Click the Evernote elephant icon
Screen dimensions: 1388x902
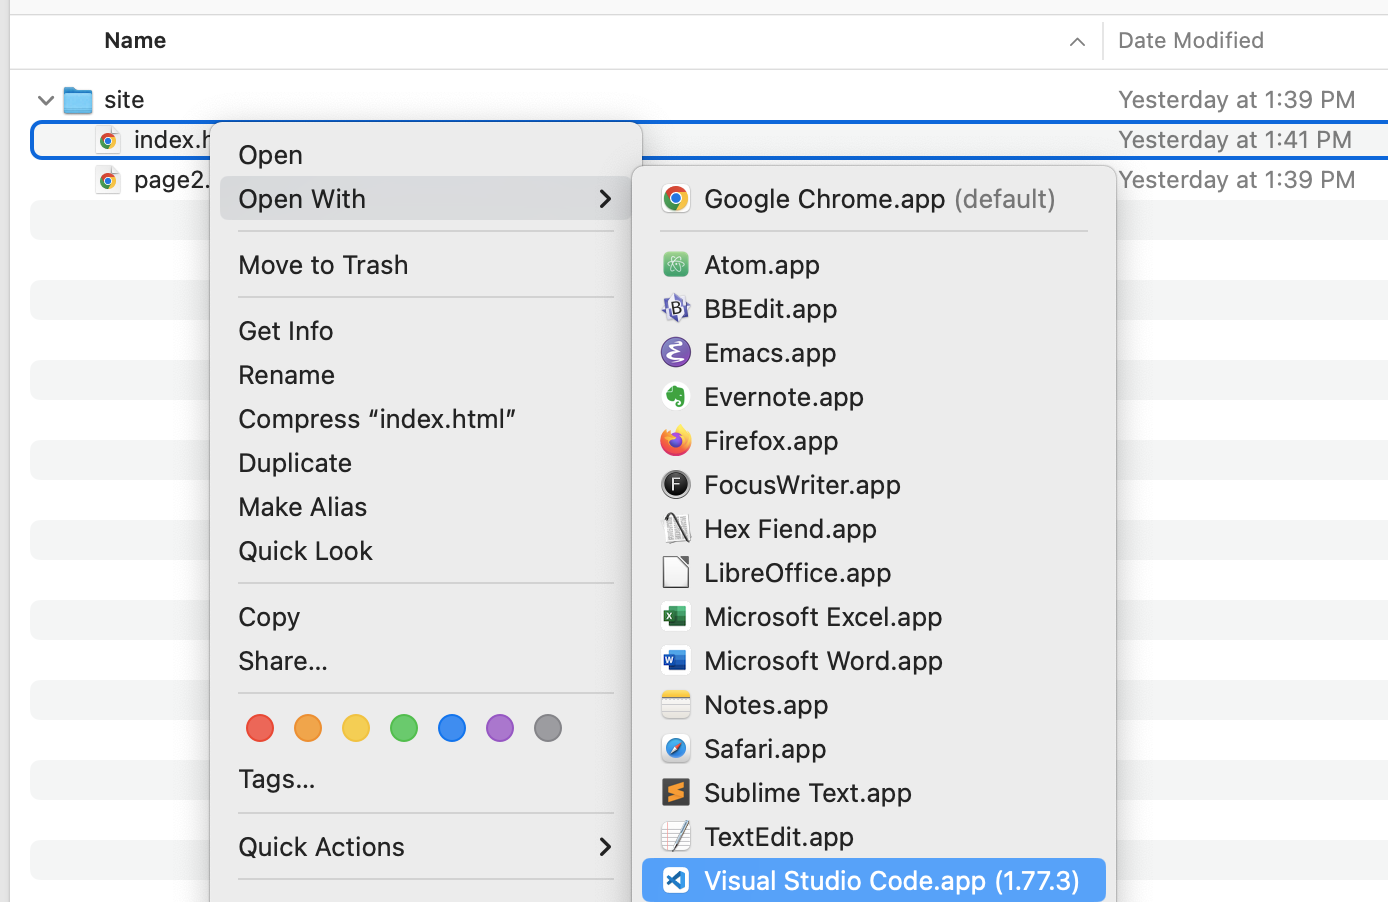click(676, 397)
